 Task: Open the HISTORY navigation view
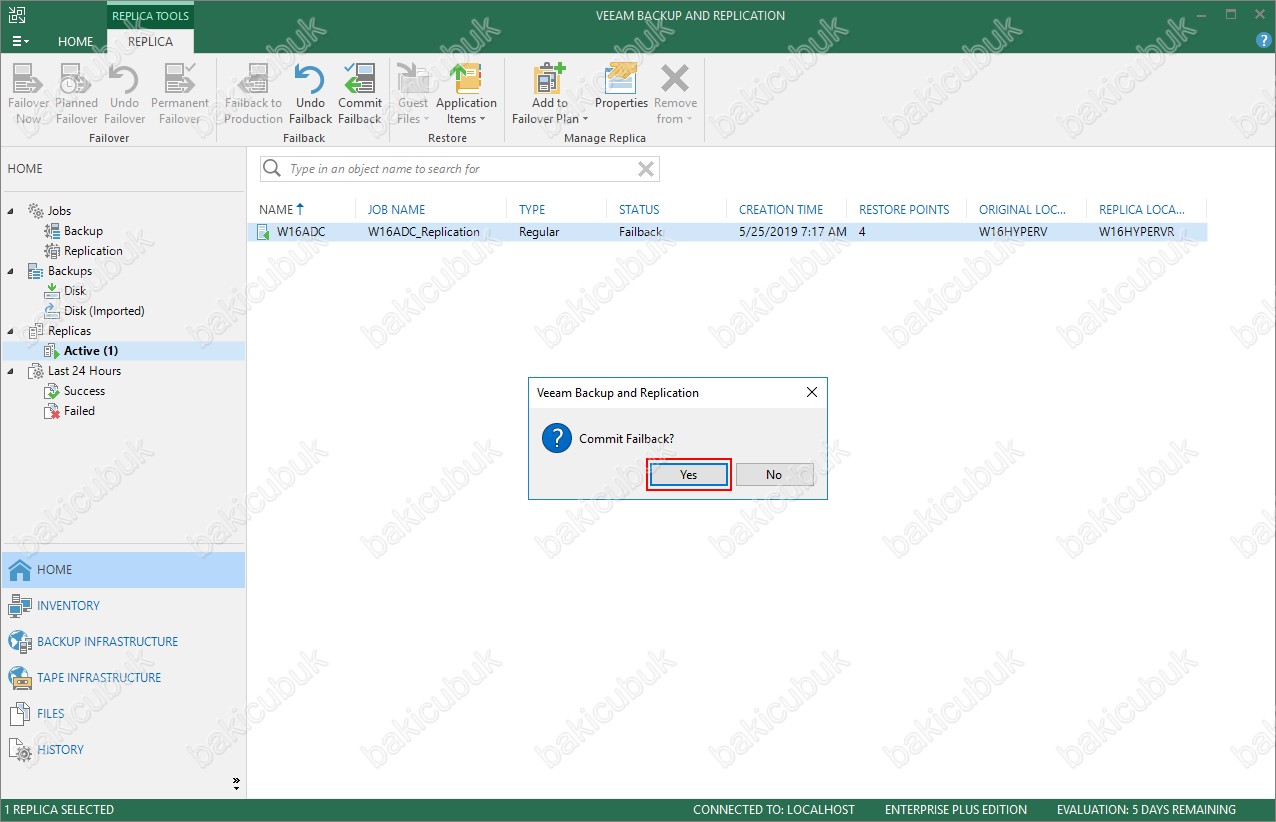click(x=123, y=750)
